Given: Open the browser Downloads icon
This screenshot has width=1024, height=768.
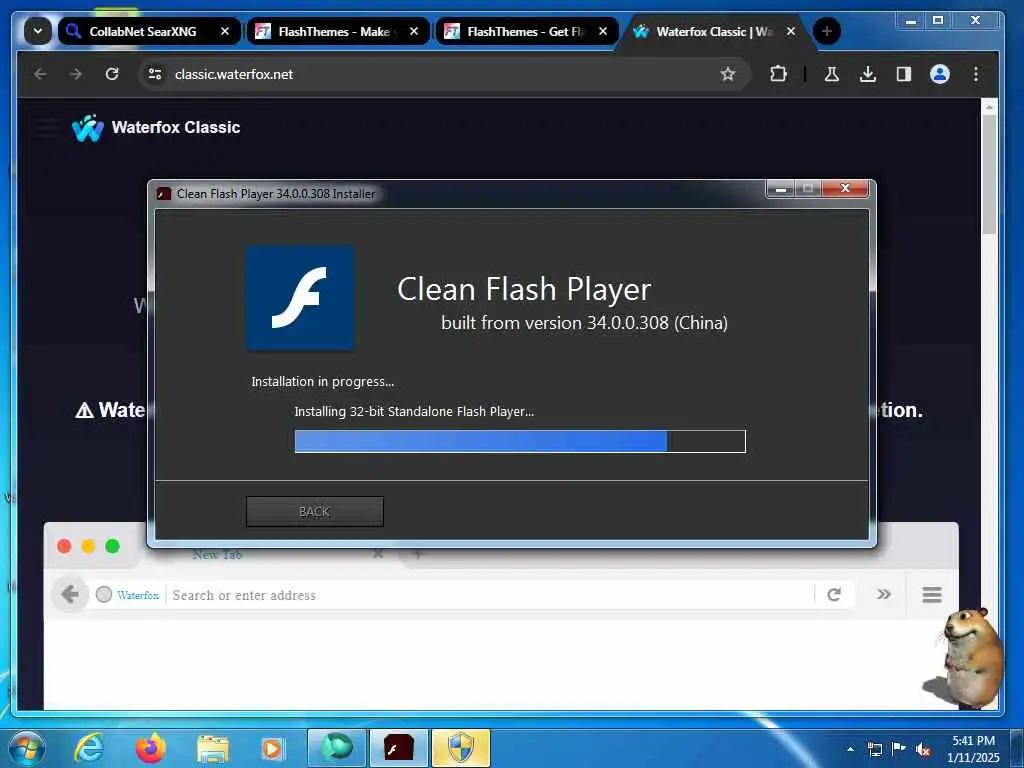Looking at the screenshot, I should point(867,74).
